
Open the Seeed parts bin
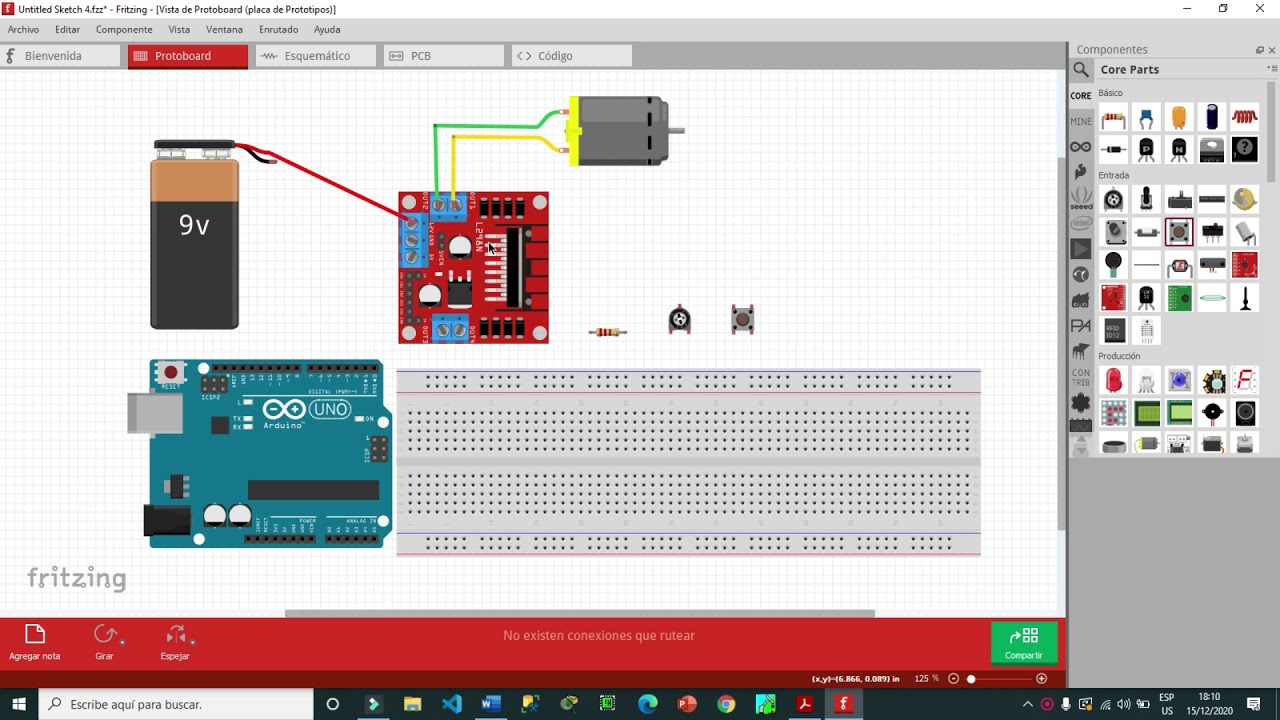pos(1081,198)
